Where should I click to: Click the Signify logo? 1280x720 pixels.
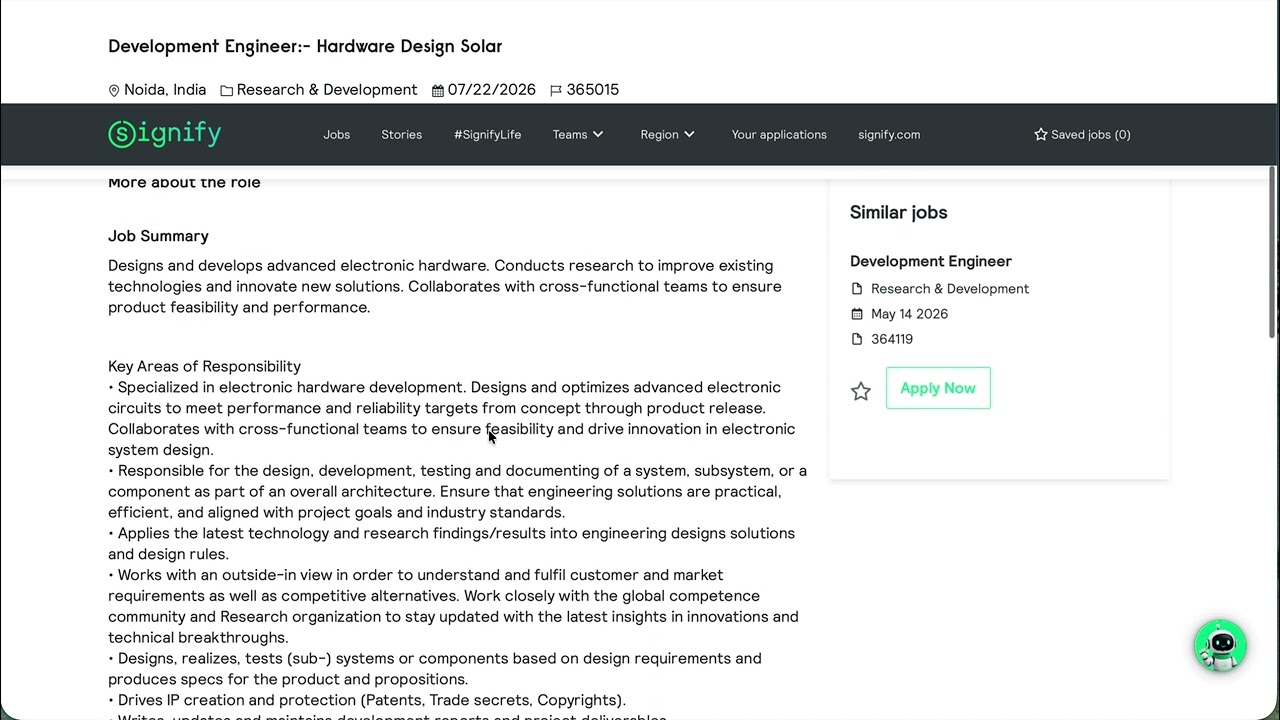165,134
